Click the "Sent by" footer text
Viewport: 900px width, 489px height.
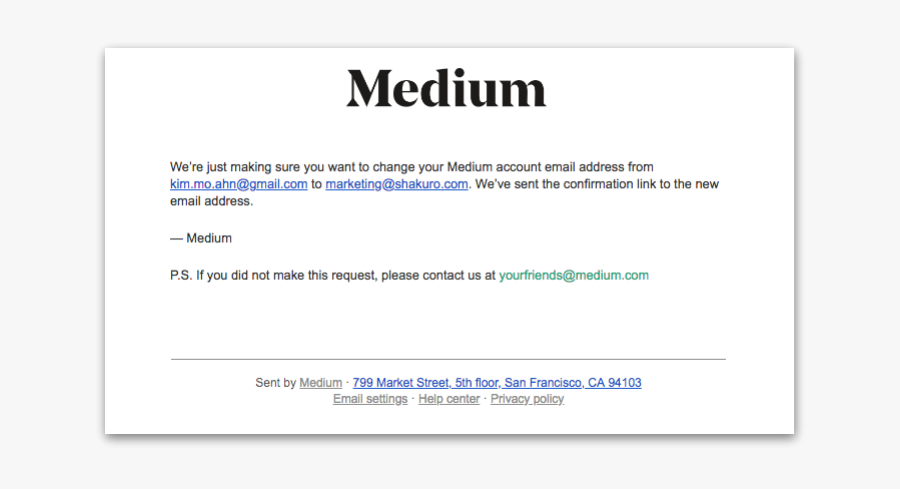(x=275, y=383)
